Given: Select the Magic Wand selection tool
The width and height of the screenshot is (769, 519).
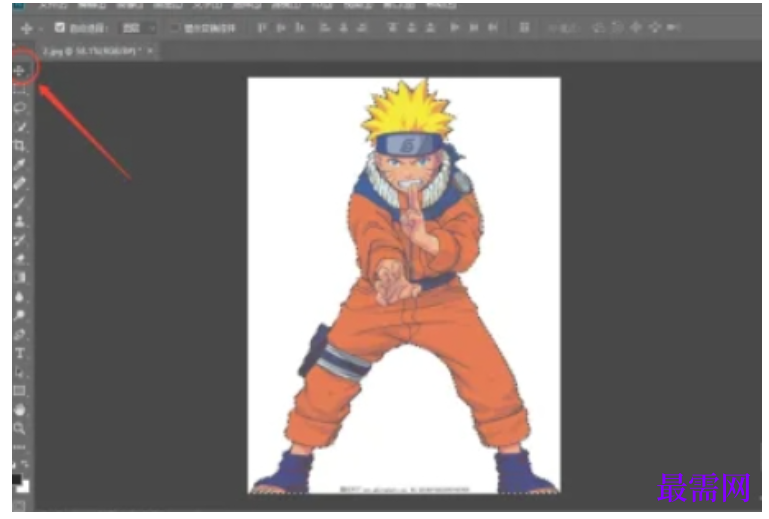Looking at the screenshot, I should pyautogui.click(x=19, y=127).
